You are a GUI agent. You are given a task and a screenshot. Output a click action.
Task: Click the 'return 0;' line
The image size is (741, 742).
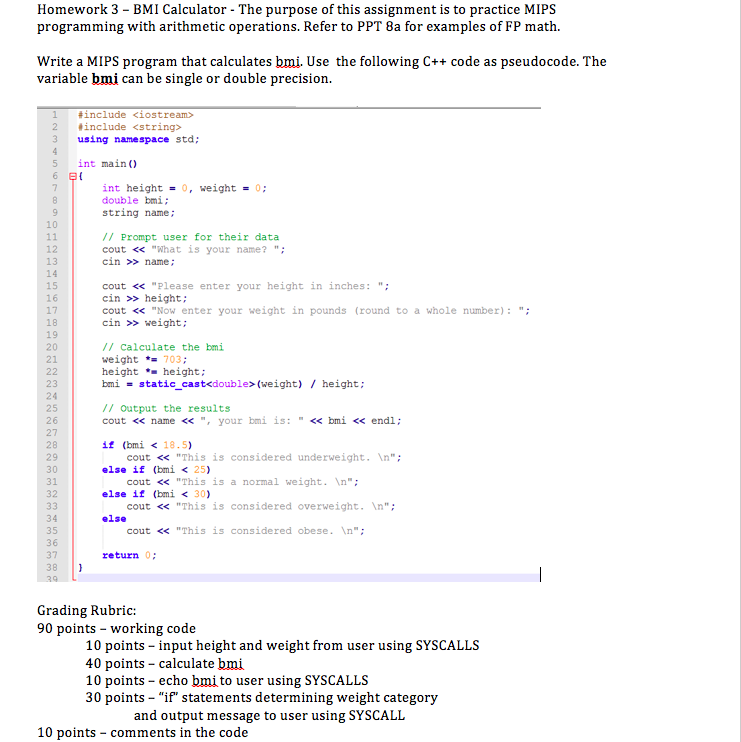(129, 556)
